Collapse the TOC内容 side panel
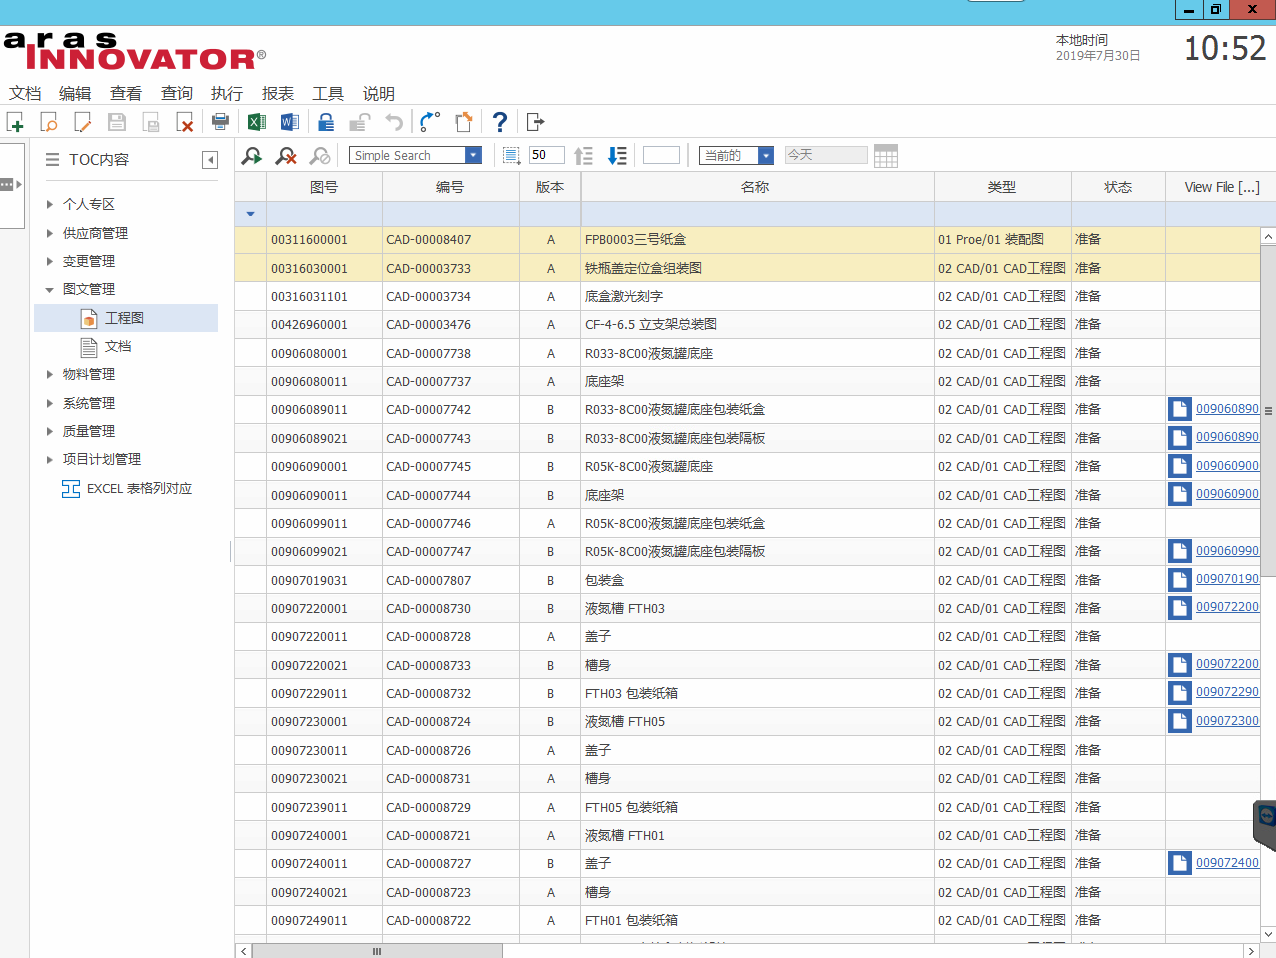The height and width of the screenshot is (958, 1276). tap(209, 160)
